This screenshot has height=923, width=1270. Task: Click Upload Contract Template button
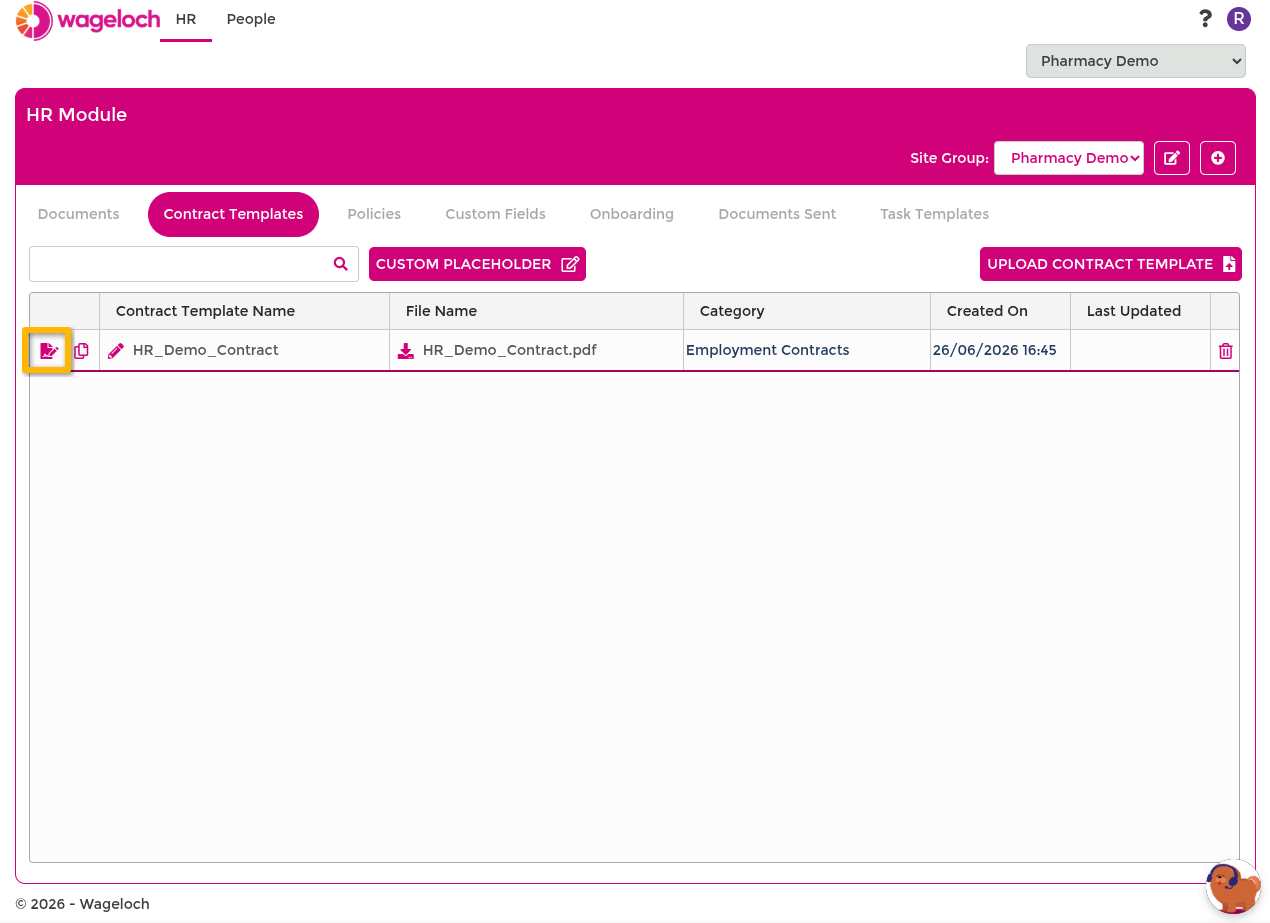(1111, 264)
